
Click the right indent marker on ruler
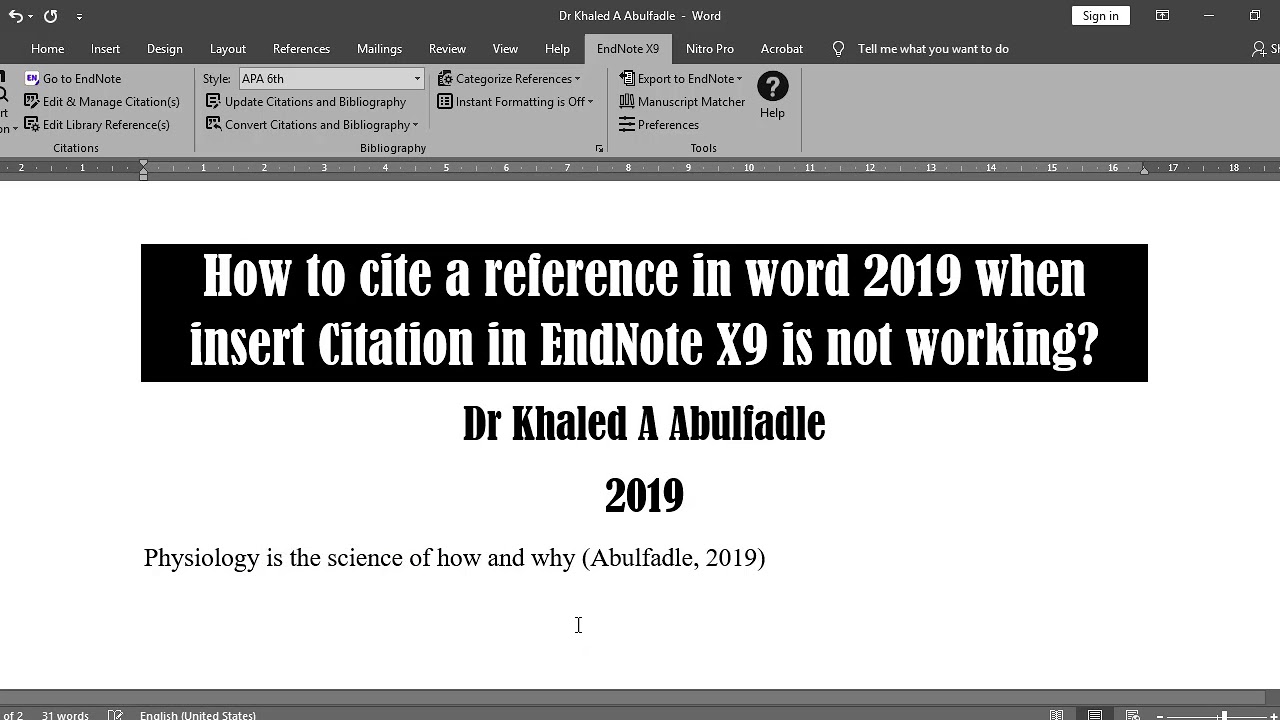(1144, 169)
